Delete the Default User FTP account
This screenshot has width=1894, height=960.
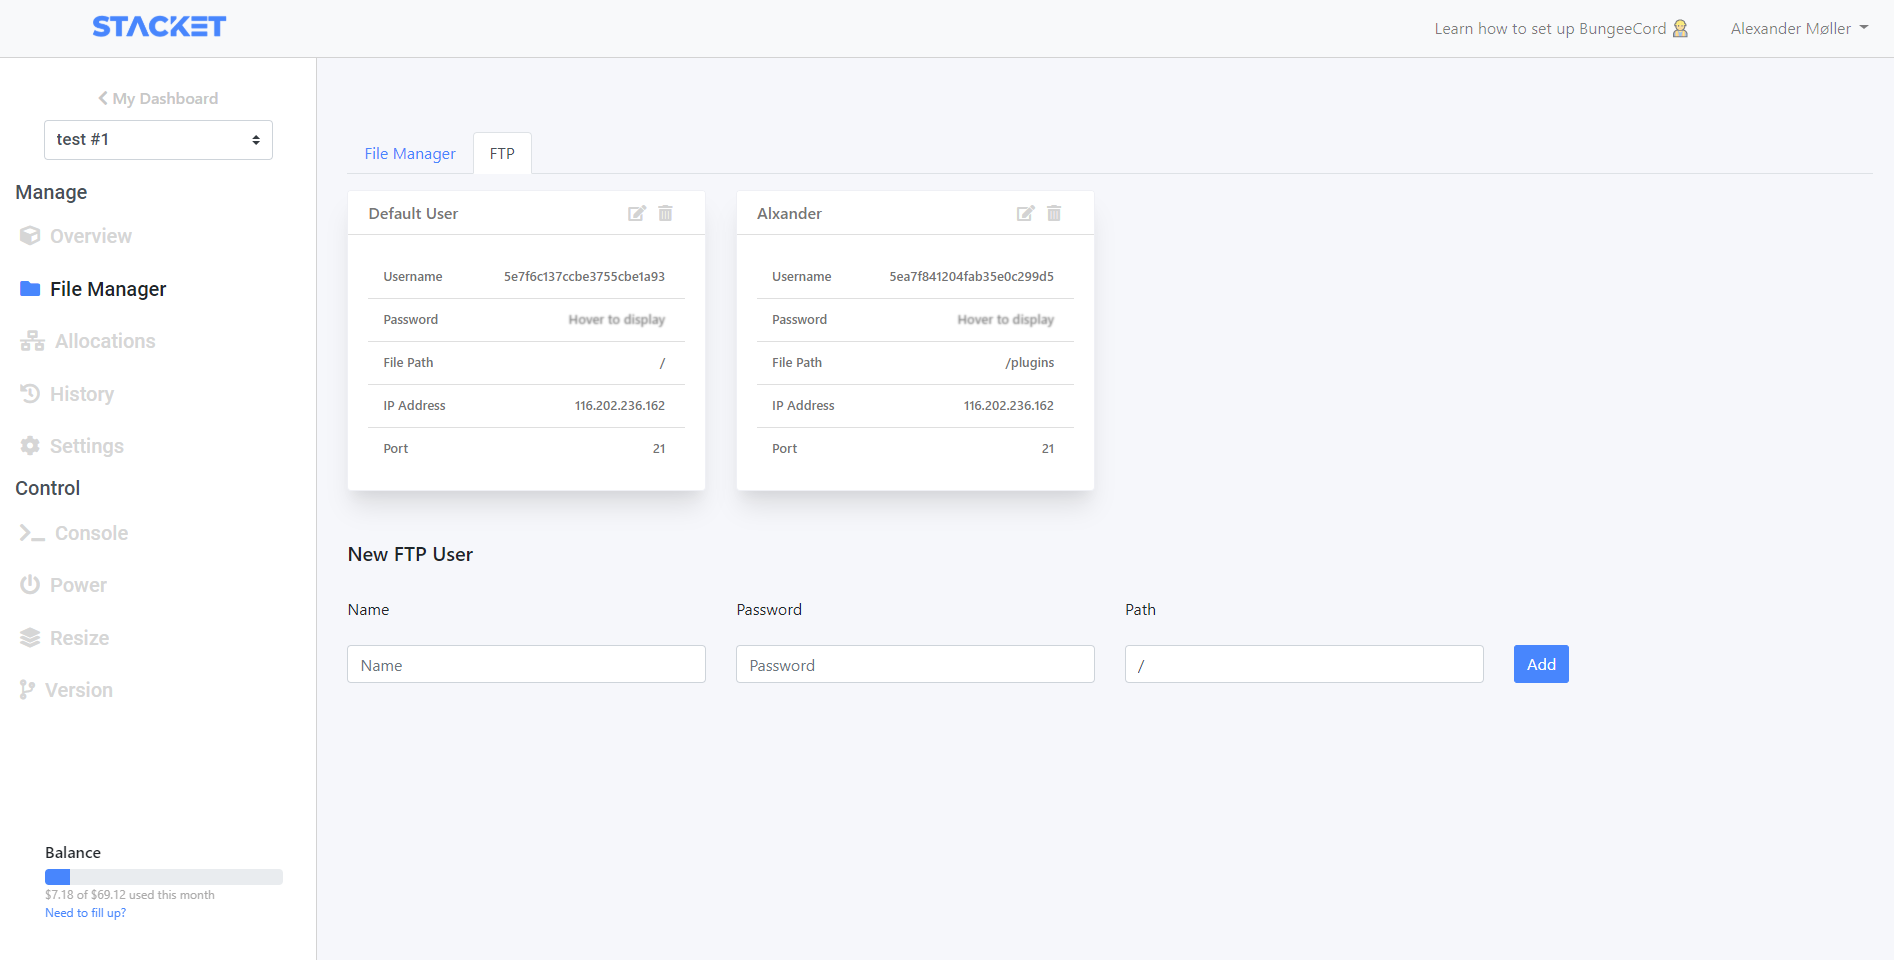pyautogui.click(x=665, y=213)
